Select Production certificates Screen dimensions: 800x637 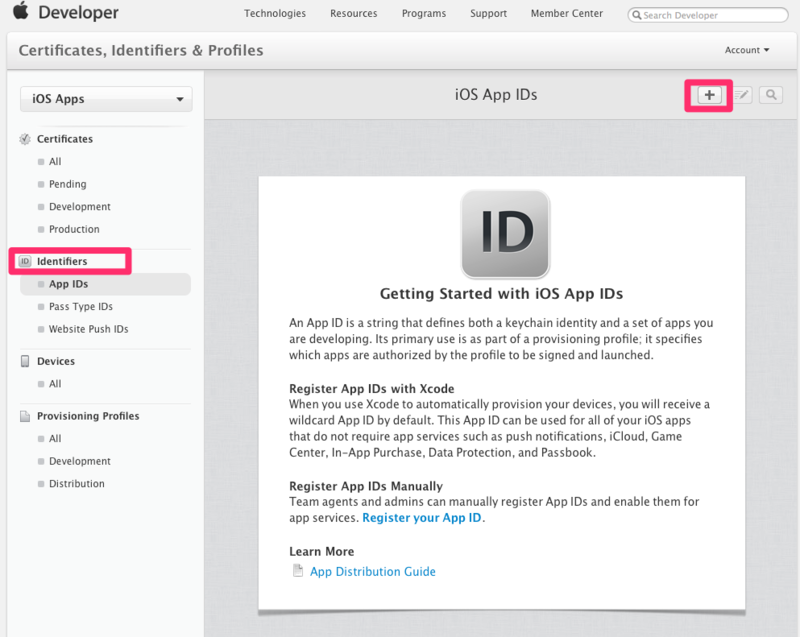tap(74, 229)
